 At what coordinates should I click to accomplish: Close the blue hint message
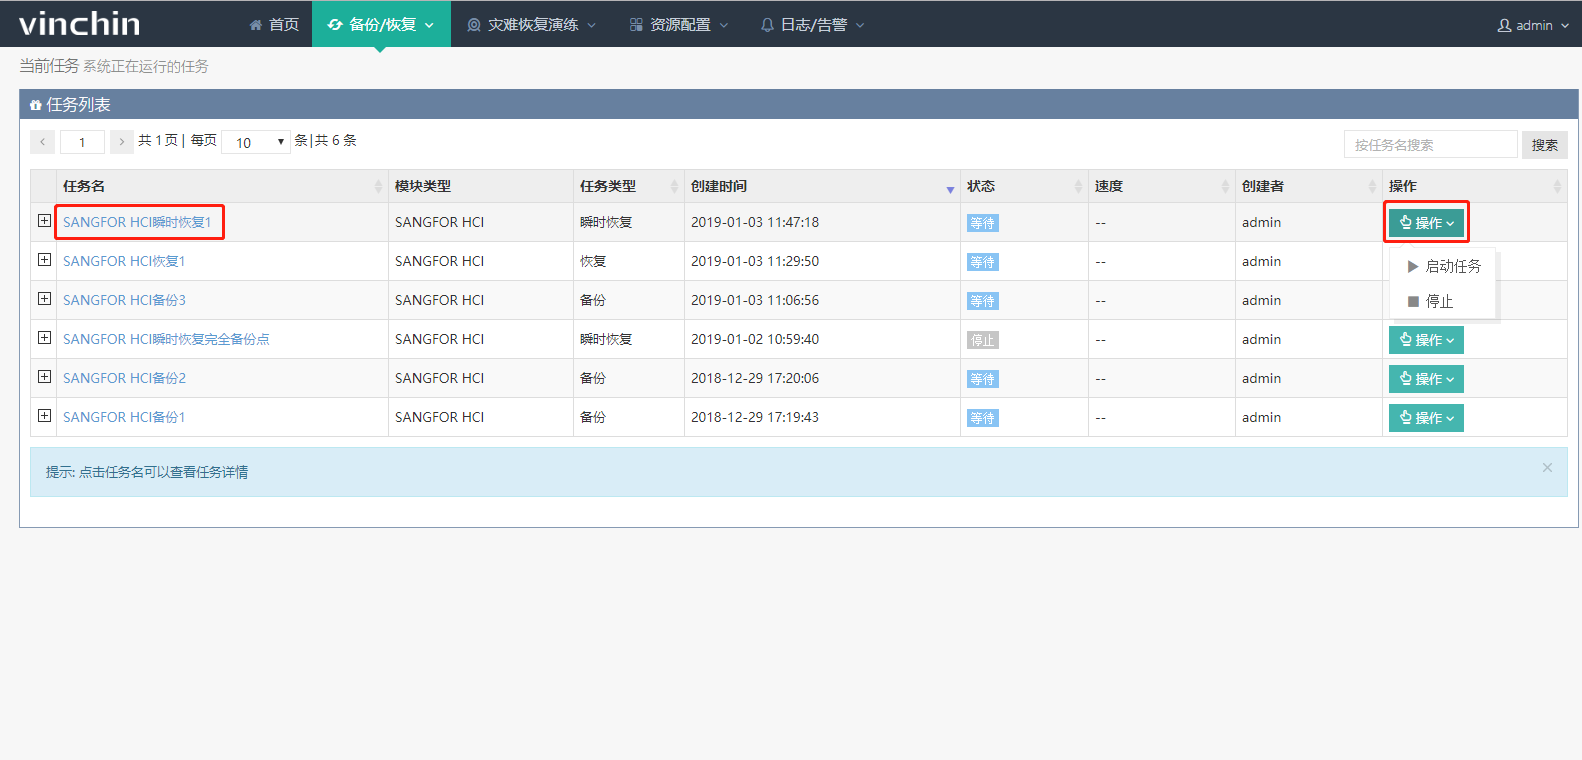[1547, 467]
